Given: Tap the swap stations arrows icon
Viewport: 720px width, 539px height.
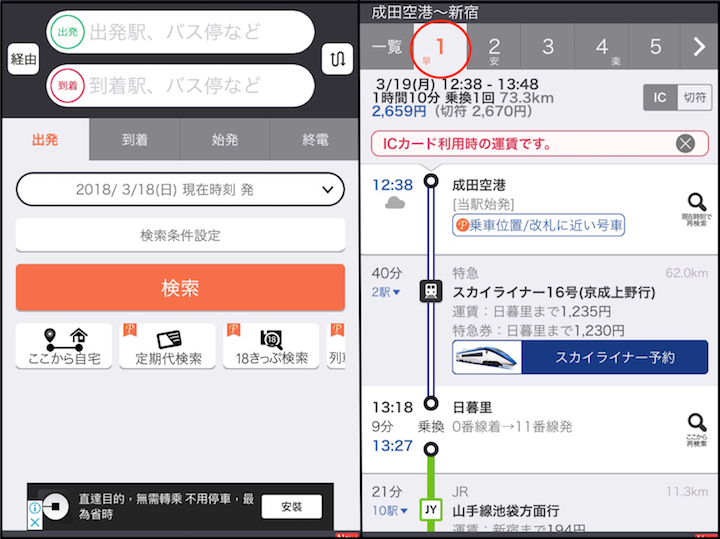Looking at the screenshot, I should 332,60.
